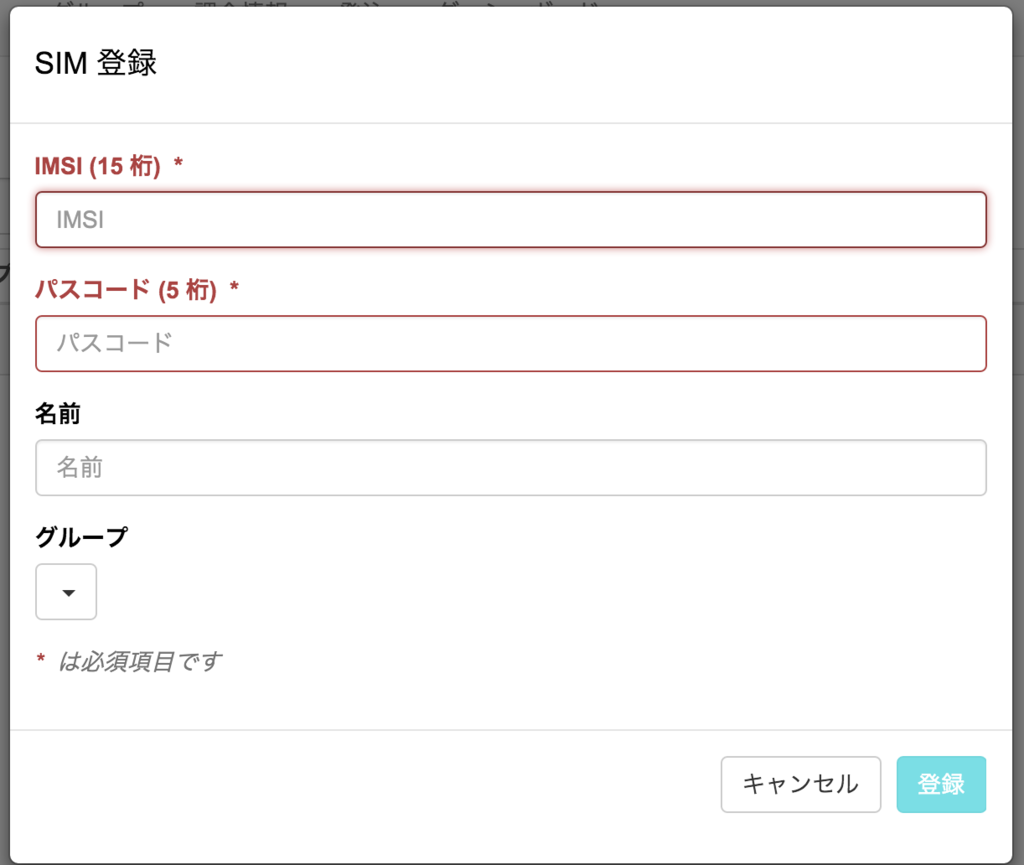
Task: Open the グループ dropdown
Action: [66, 592]
